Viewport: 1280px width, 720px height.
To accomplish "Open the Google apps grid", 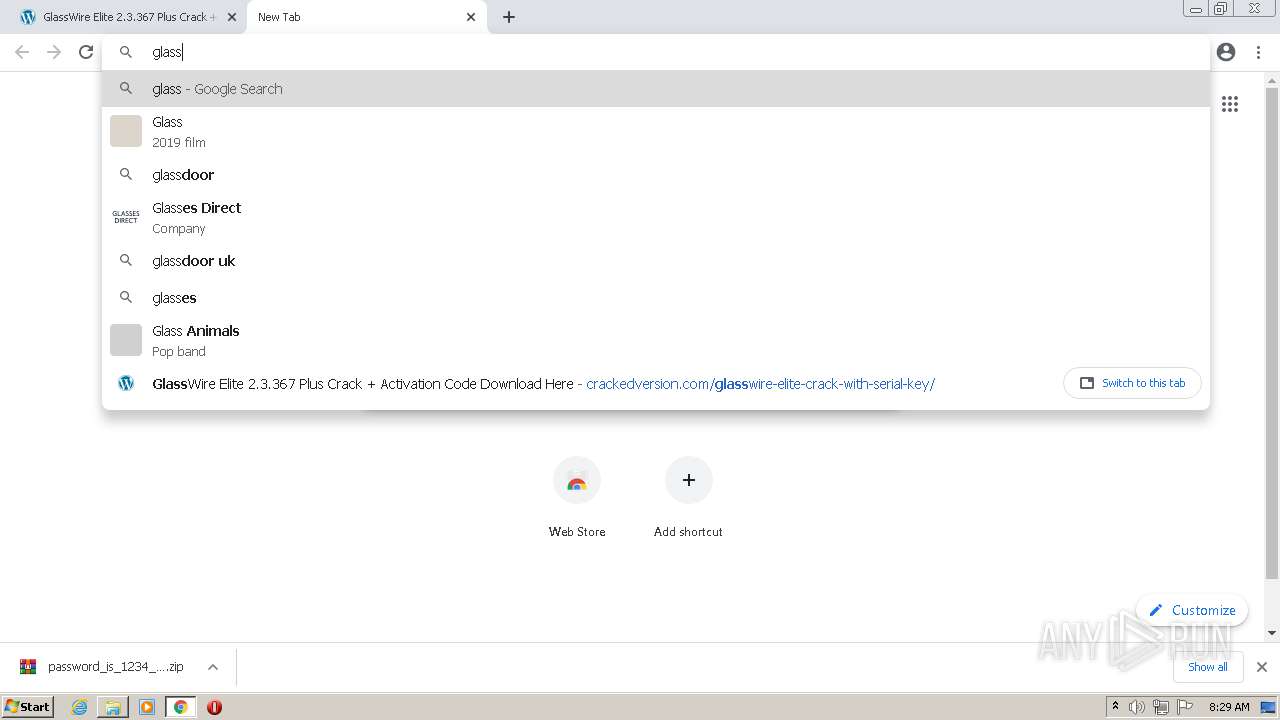I will [x=1230, y=104].
